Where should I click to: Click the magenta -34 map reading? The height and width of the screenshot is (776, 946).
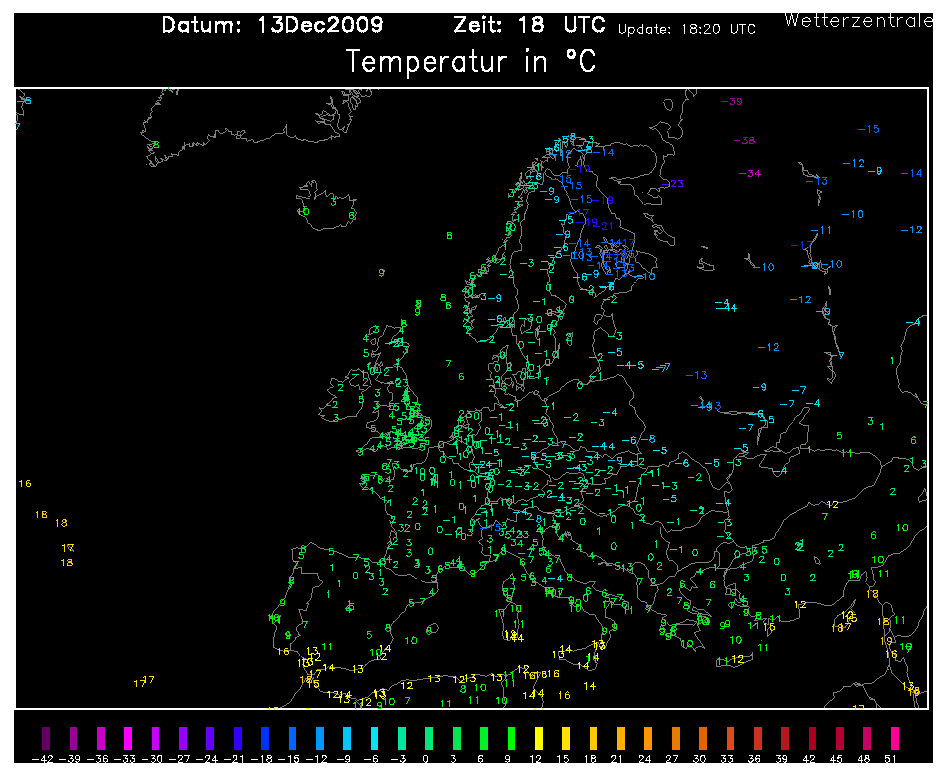pyautogui.click(x=750, y=174)
